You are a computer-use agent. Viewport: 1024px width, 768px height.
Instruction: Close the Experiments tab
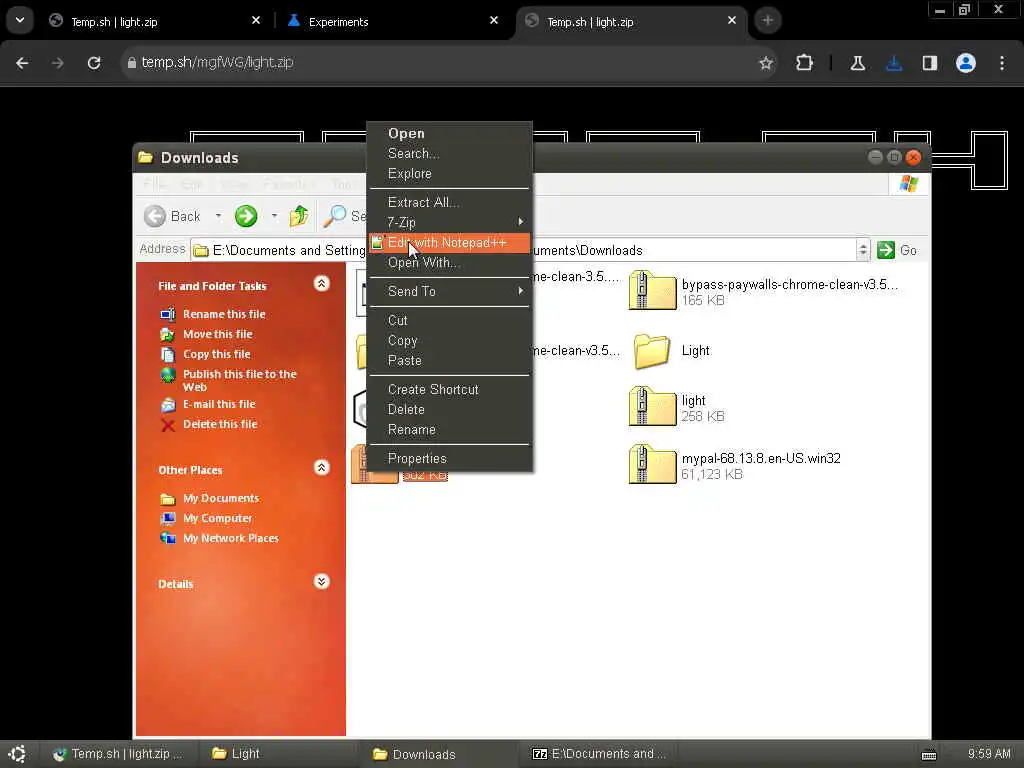494,20
